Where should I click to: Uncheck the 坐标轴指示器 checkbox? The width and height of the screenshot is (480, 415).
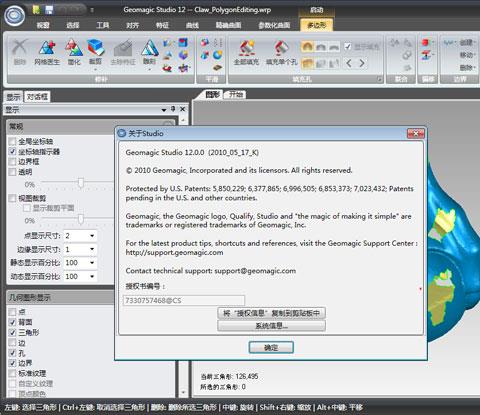pyautogui.click(x=12, y=152)
